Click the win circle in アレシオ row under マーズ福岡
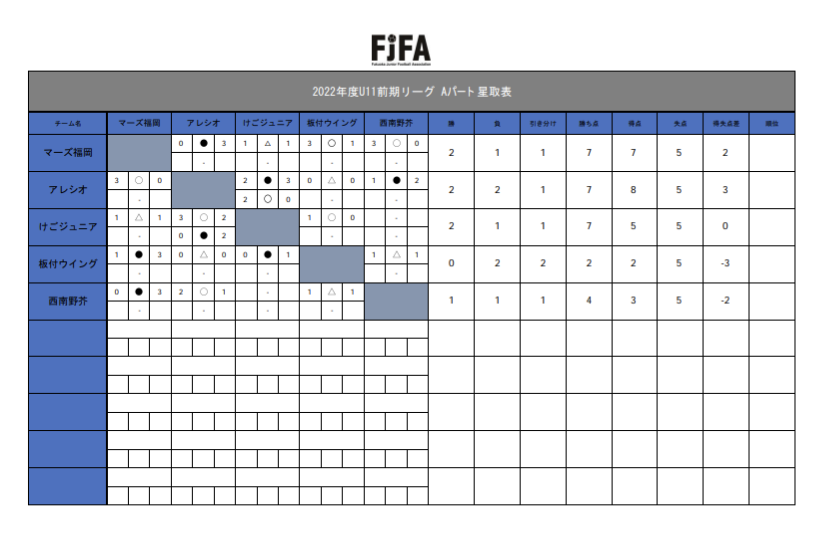The width and height of the screenshot is (828, 551). [139, 180]
